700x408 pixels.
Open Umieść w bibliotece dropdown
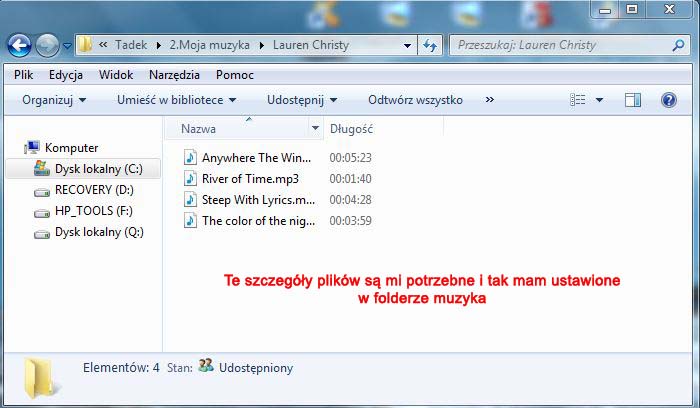point(176,100)
